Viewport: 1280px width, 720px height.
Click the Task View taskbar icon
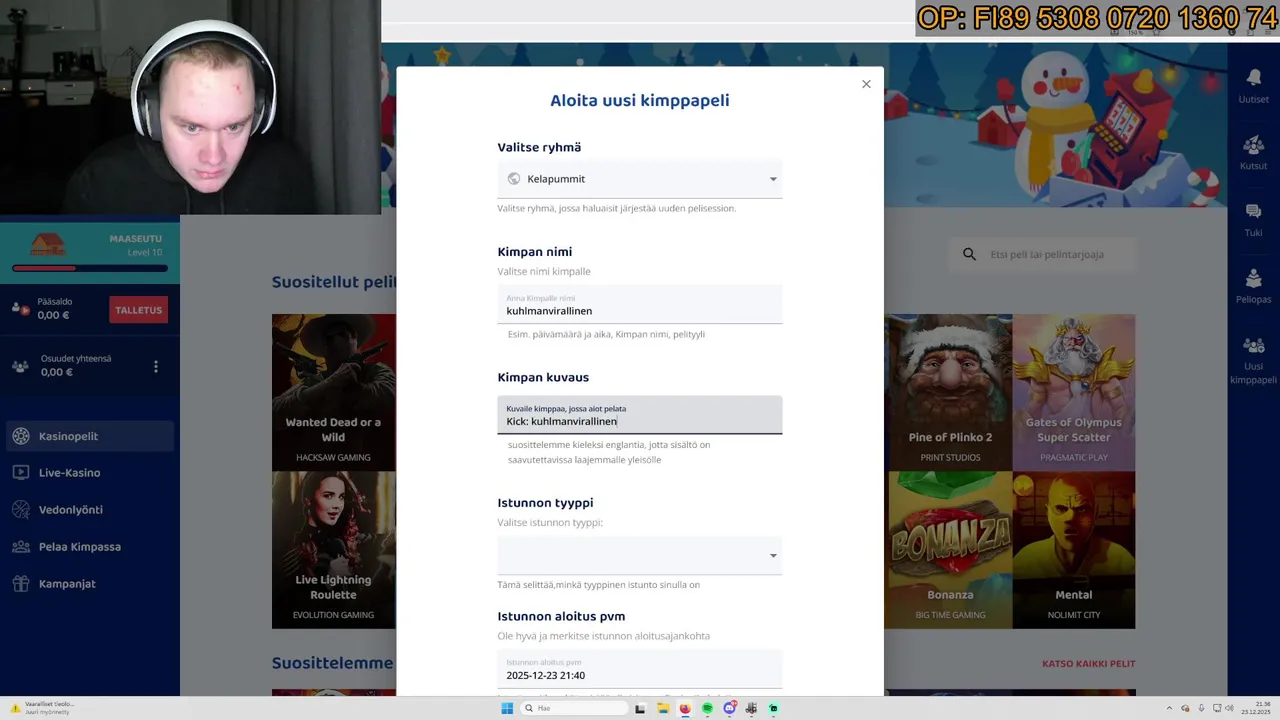click(x=640, y=708)
